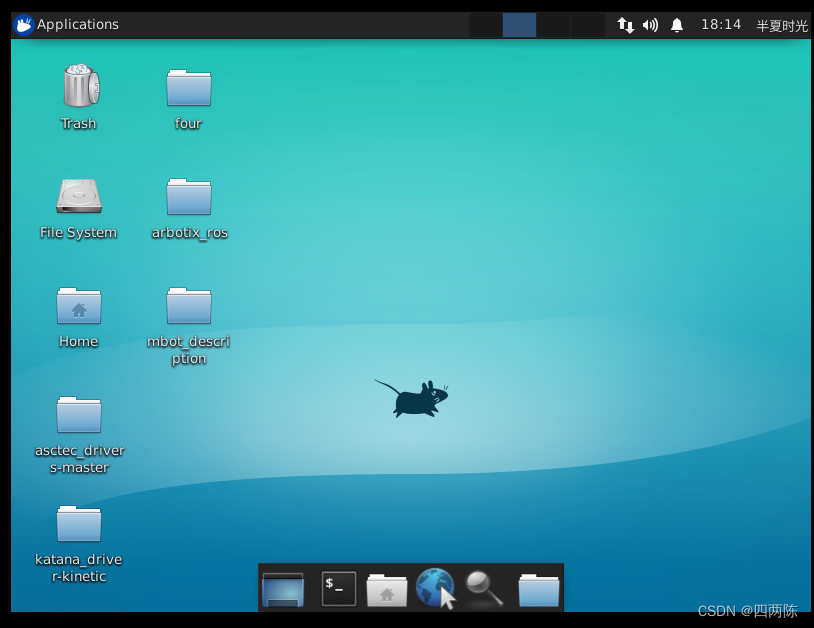Screen dimensions: 814x628
Task: Switch to the first workspace
Action: 485,25
